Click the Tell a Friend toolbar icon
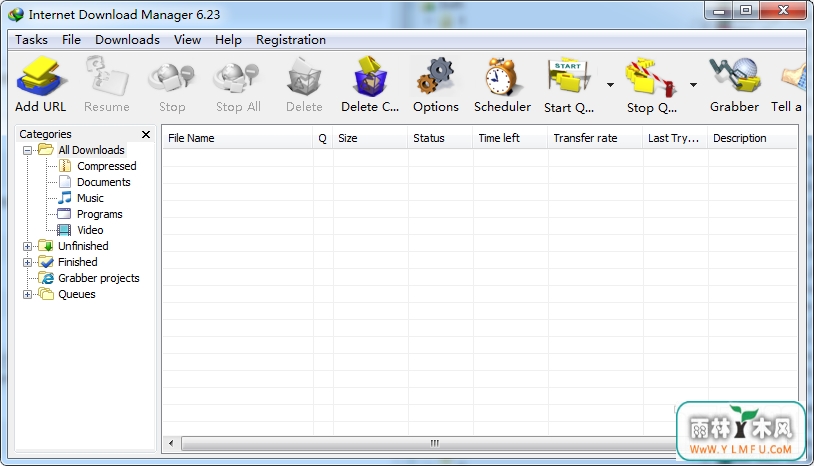 [793, 78]
